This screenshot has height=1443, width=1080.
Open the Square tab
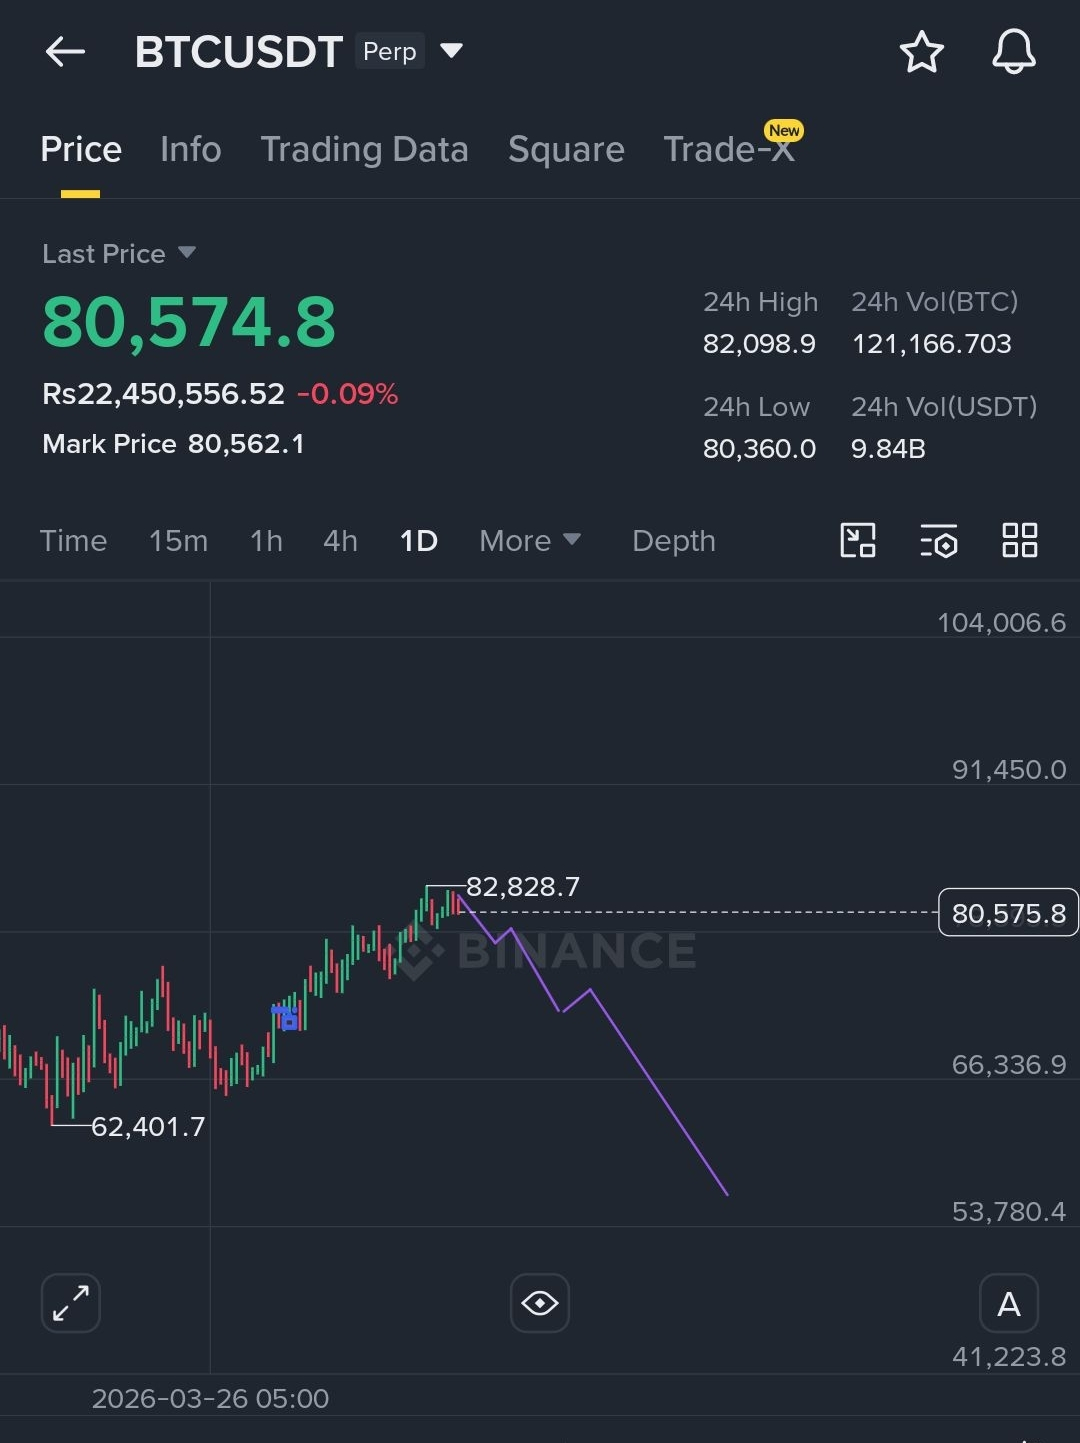(566, 149)
